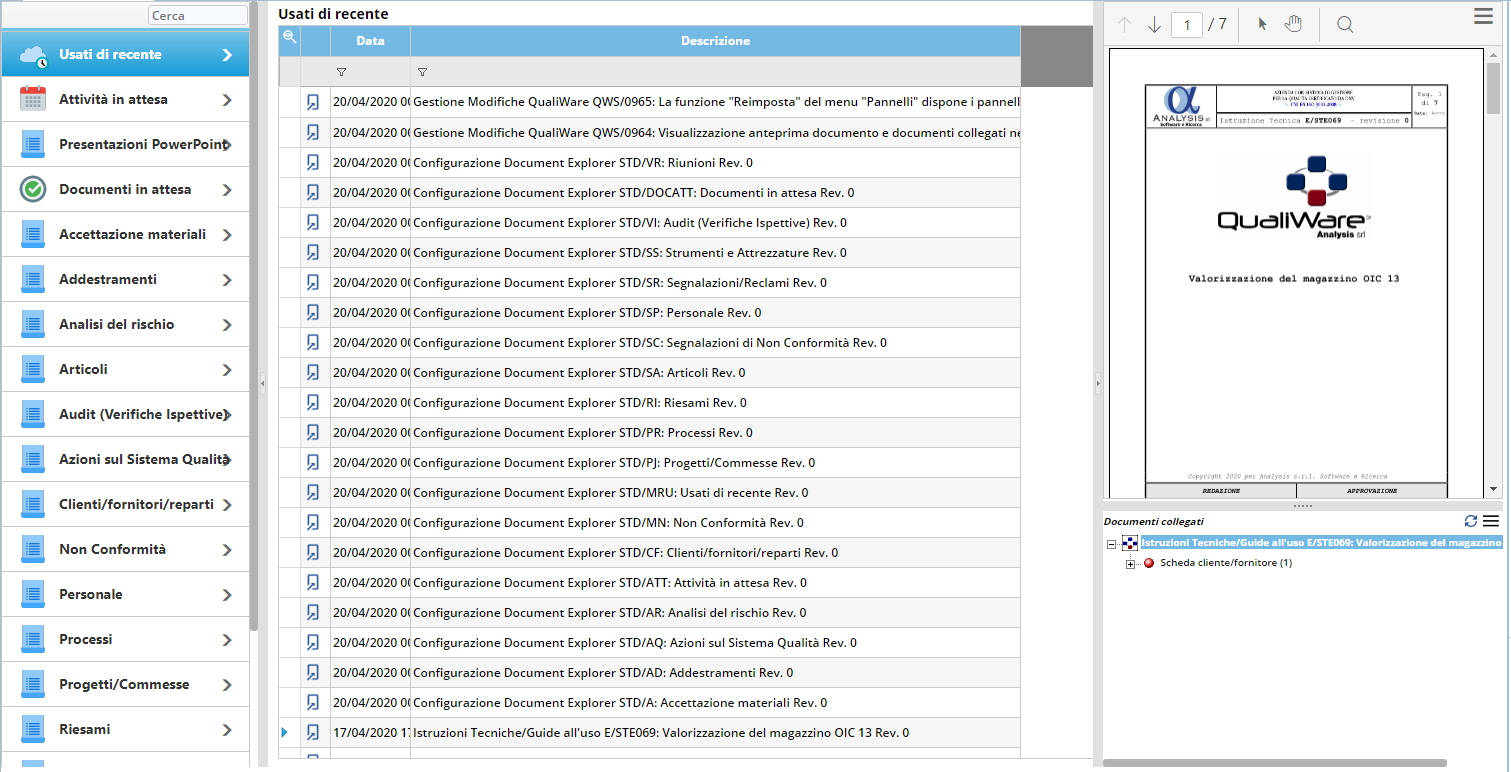Collapse the Istruzioni Tecniche E/STE069 tree node
The image size is (1511, 772).
tap(1111, 543)
